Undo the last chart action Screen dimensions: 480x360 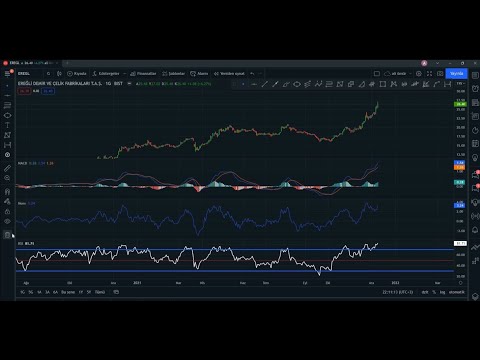(x=252, y=74)
